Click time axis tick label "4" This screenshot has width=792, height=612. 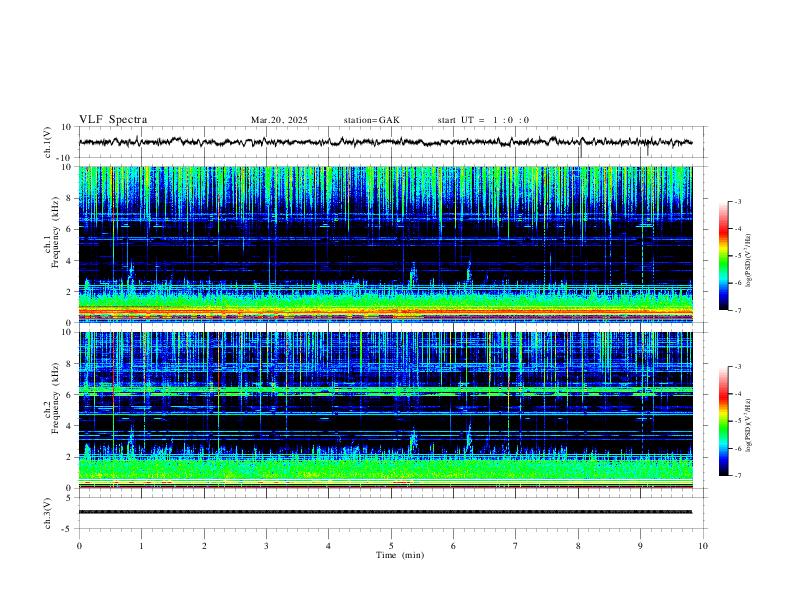coord(329,546)
